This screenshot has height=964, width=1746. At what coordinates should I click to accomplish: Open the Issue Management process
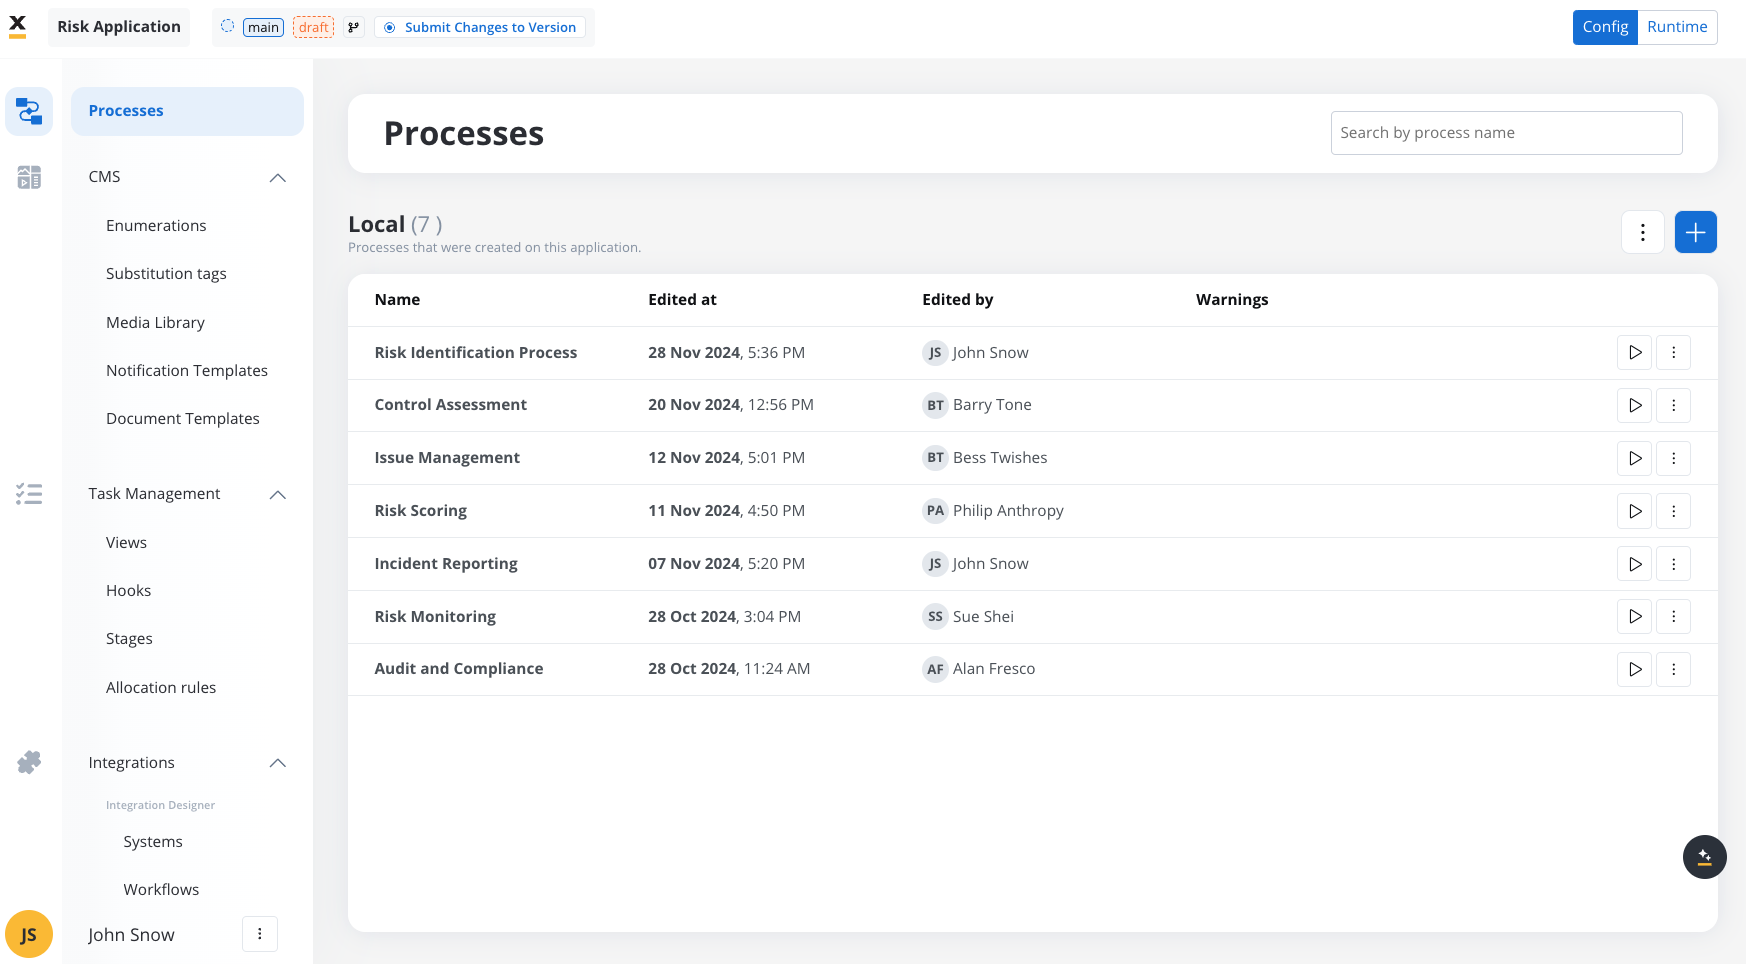click(x=447, y=458)
